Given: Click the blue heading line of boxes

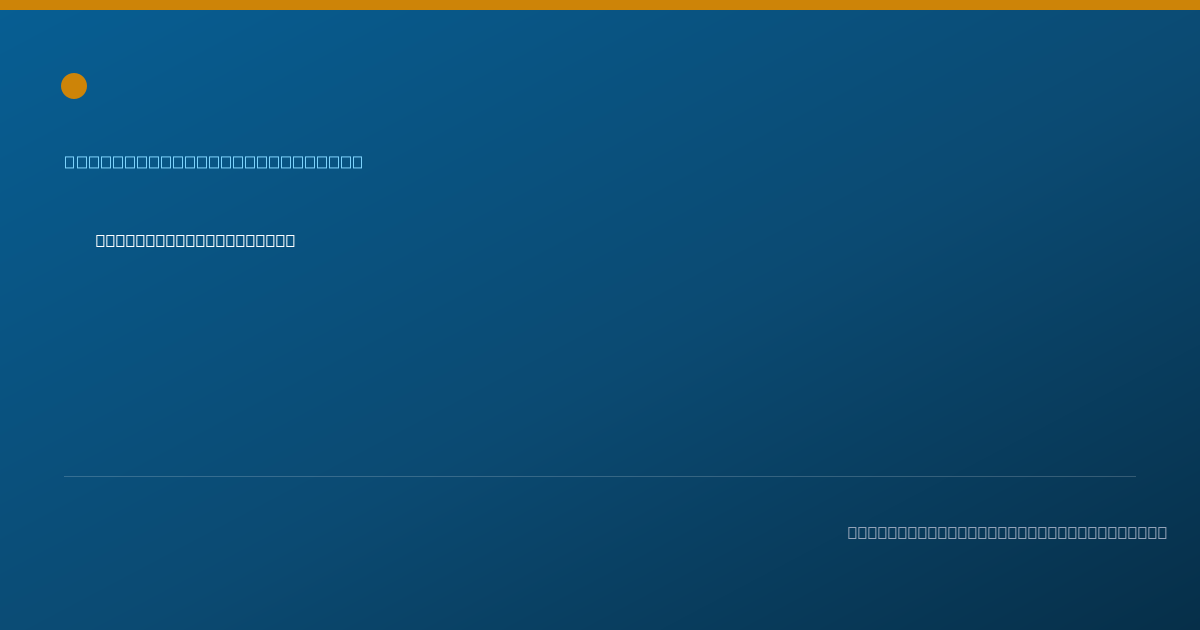Looking at the screenshot, I should pyautogui.click(x=214, y=162).
